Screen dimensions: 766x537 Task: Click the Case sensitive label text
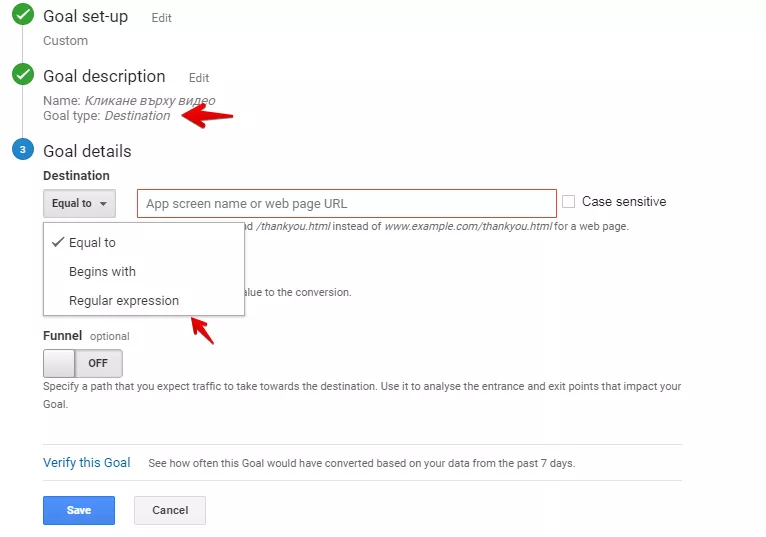pos(624,201)
